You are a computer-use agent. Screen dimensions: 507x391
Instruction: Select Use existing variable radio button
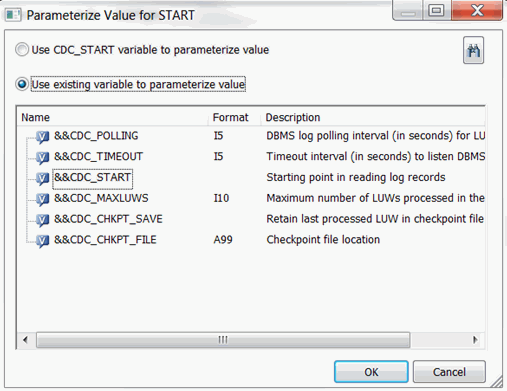pos(22,84)
